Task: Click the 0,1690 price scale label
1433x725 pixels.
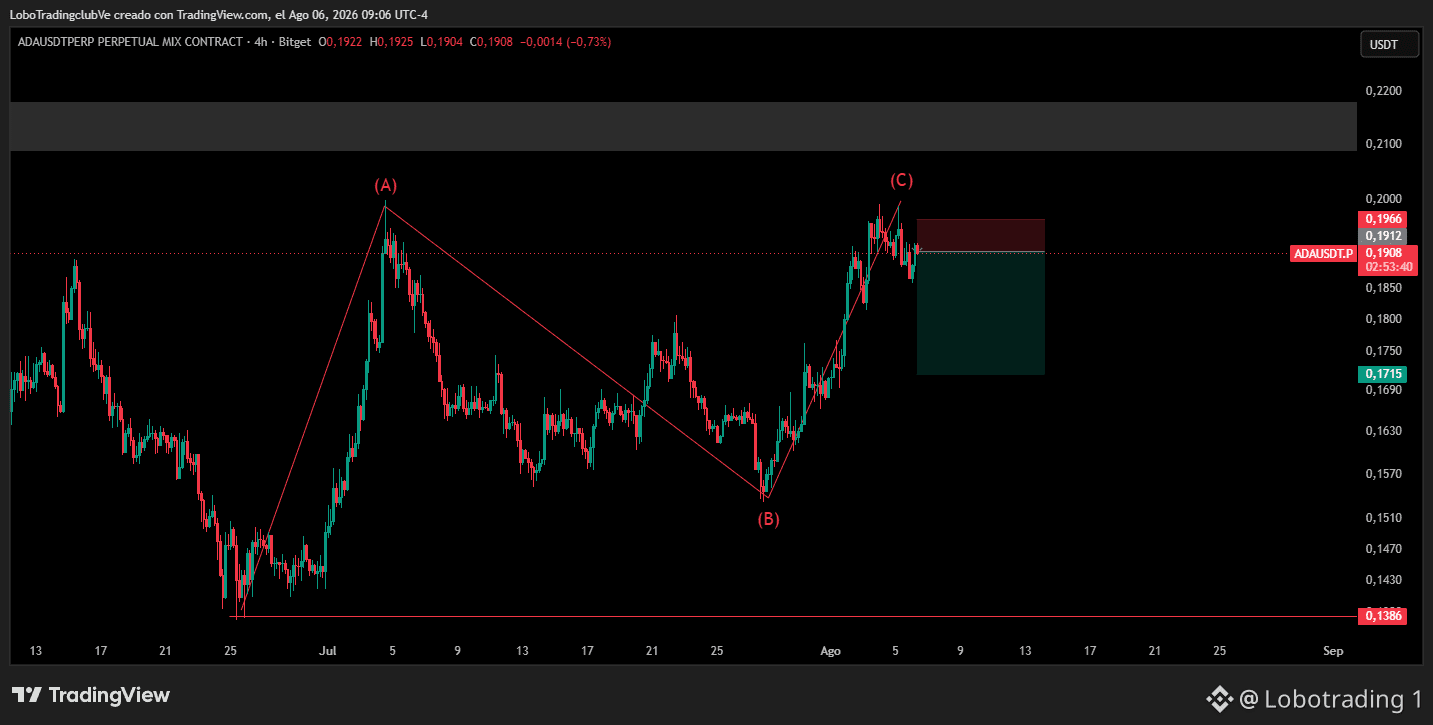Action: [x=1383, y=390]
